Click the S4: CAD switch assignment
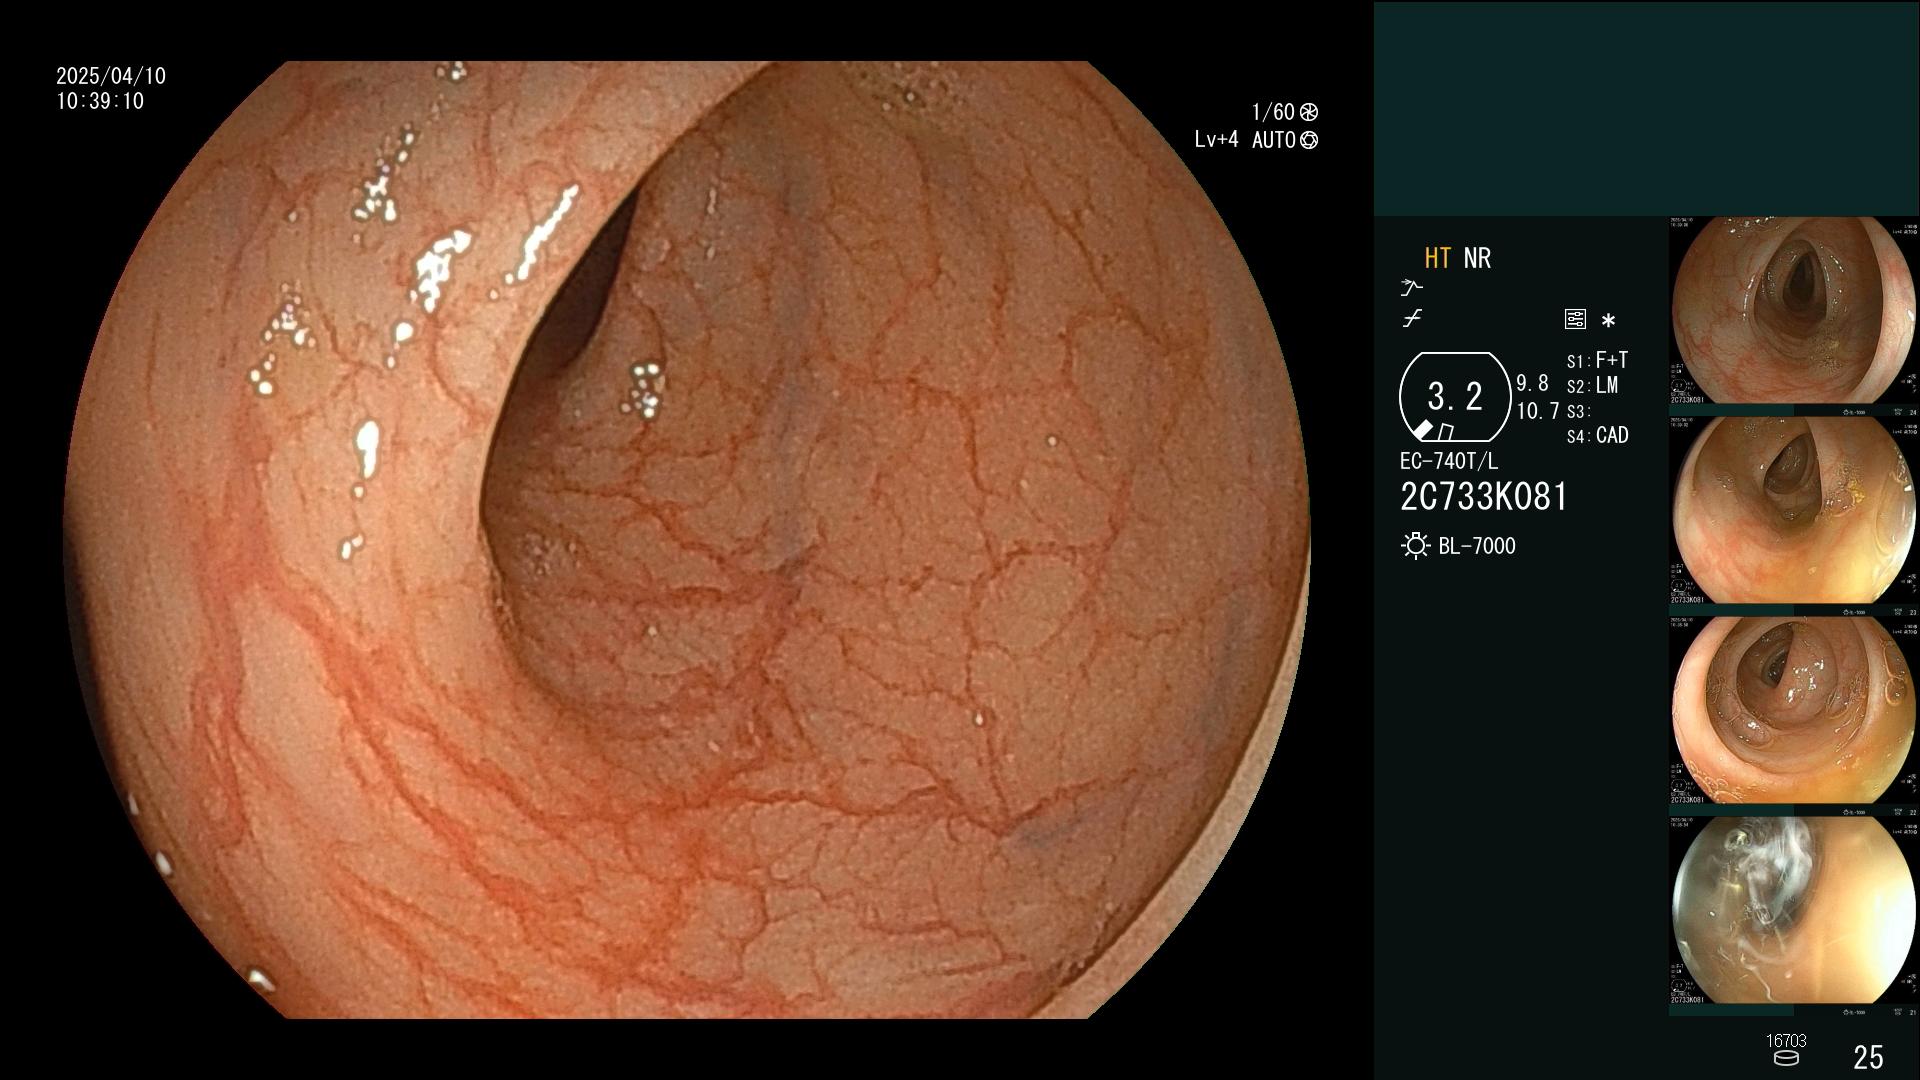1920x1080 pixels. click(x=1597, y=436)
